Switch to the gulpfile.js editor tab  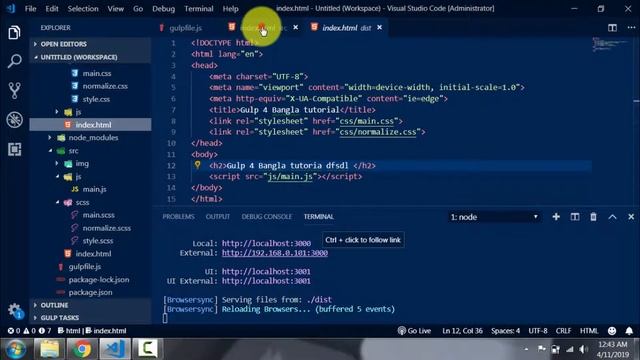point(186,28)
